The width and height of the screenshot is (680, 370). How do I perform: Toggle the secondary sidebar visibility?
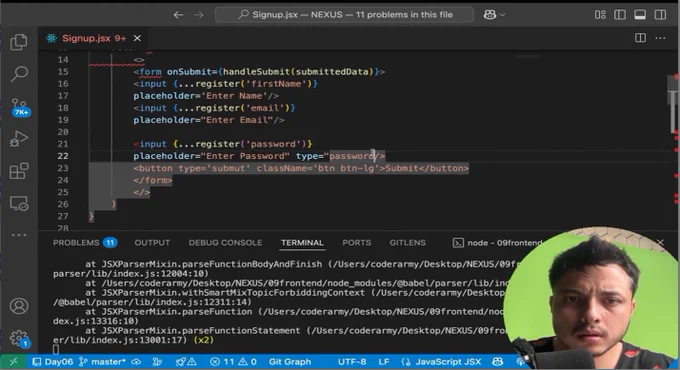point(660,15)
